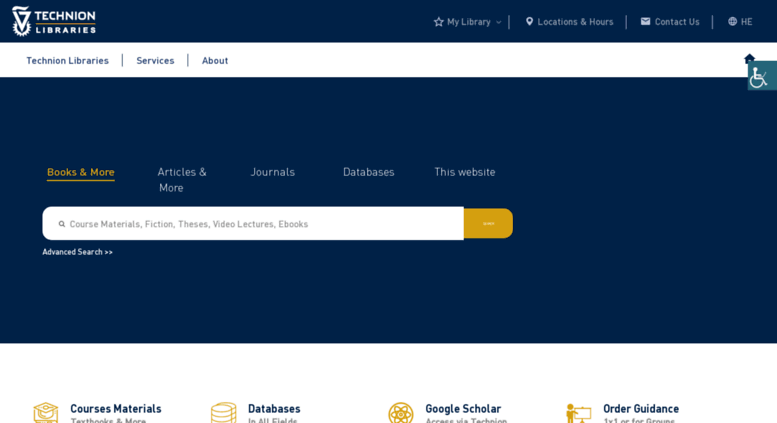The height and width of the screenshot is (423, 777).
Task: Focus the course materials search field
Action: (253, 223)
